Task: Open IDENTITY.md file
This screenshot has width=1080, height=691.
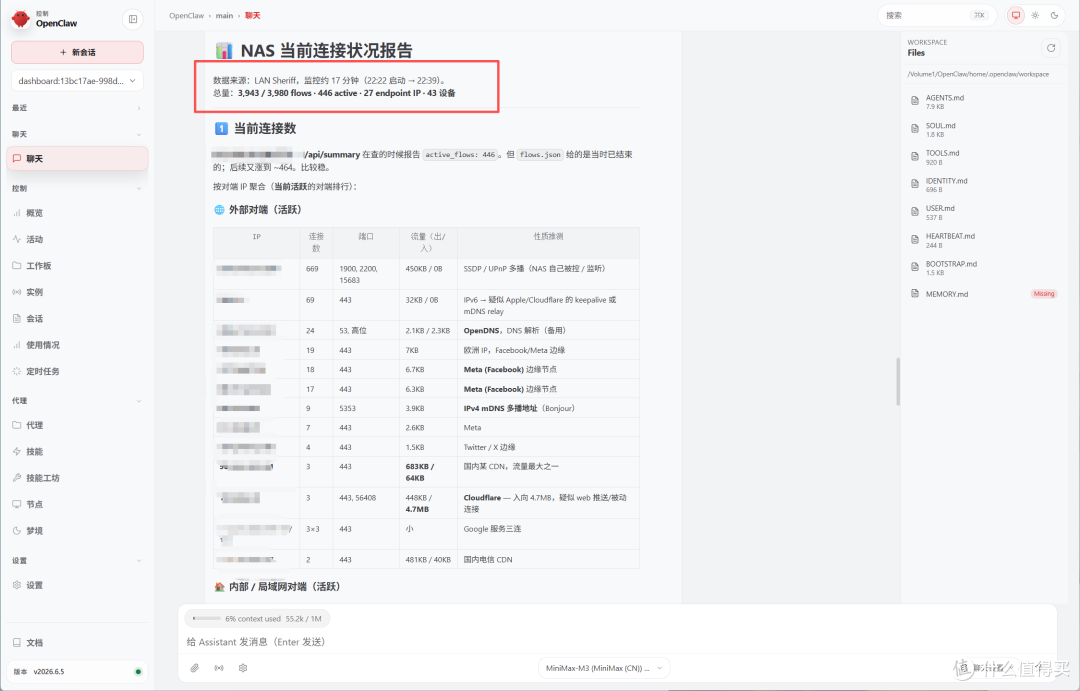Action: 984,184
